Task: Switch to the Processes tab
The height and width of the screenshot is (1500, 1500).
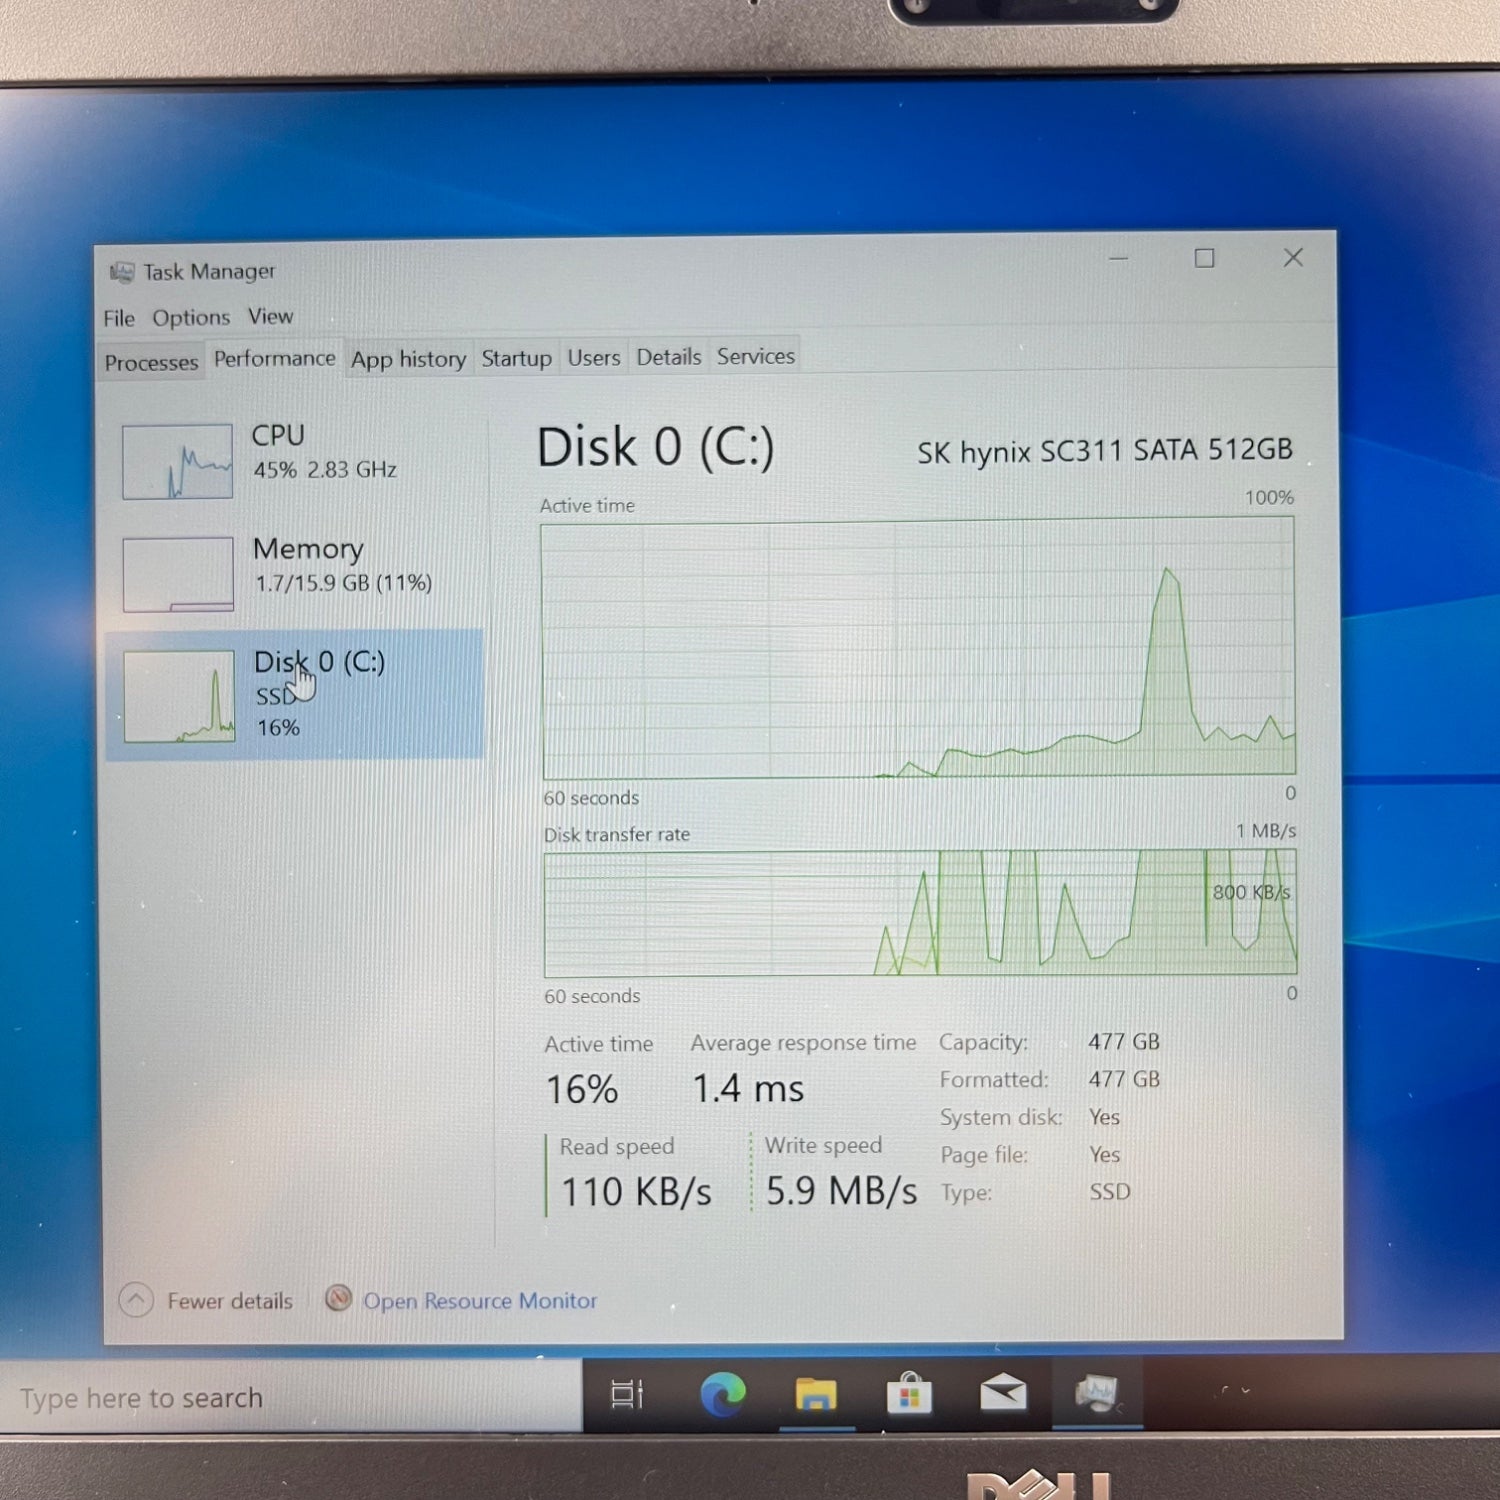Action: click(152, 362)
